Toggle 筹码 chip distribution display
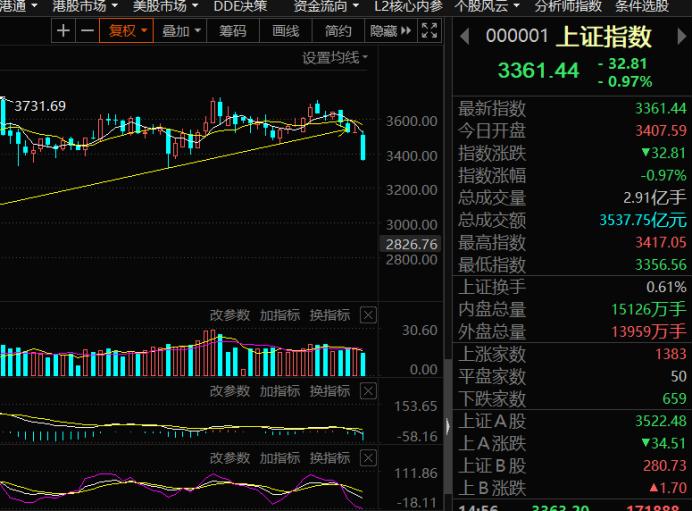The height and width of the screenshot is (511, 693). [x=232, y=31]
